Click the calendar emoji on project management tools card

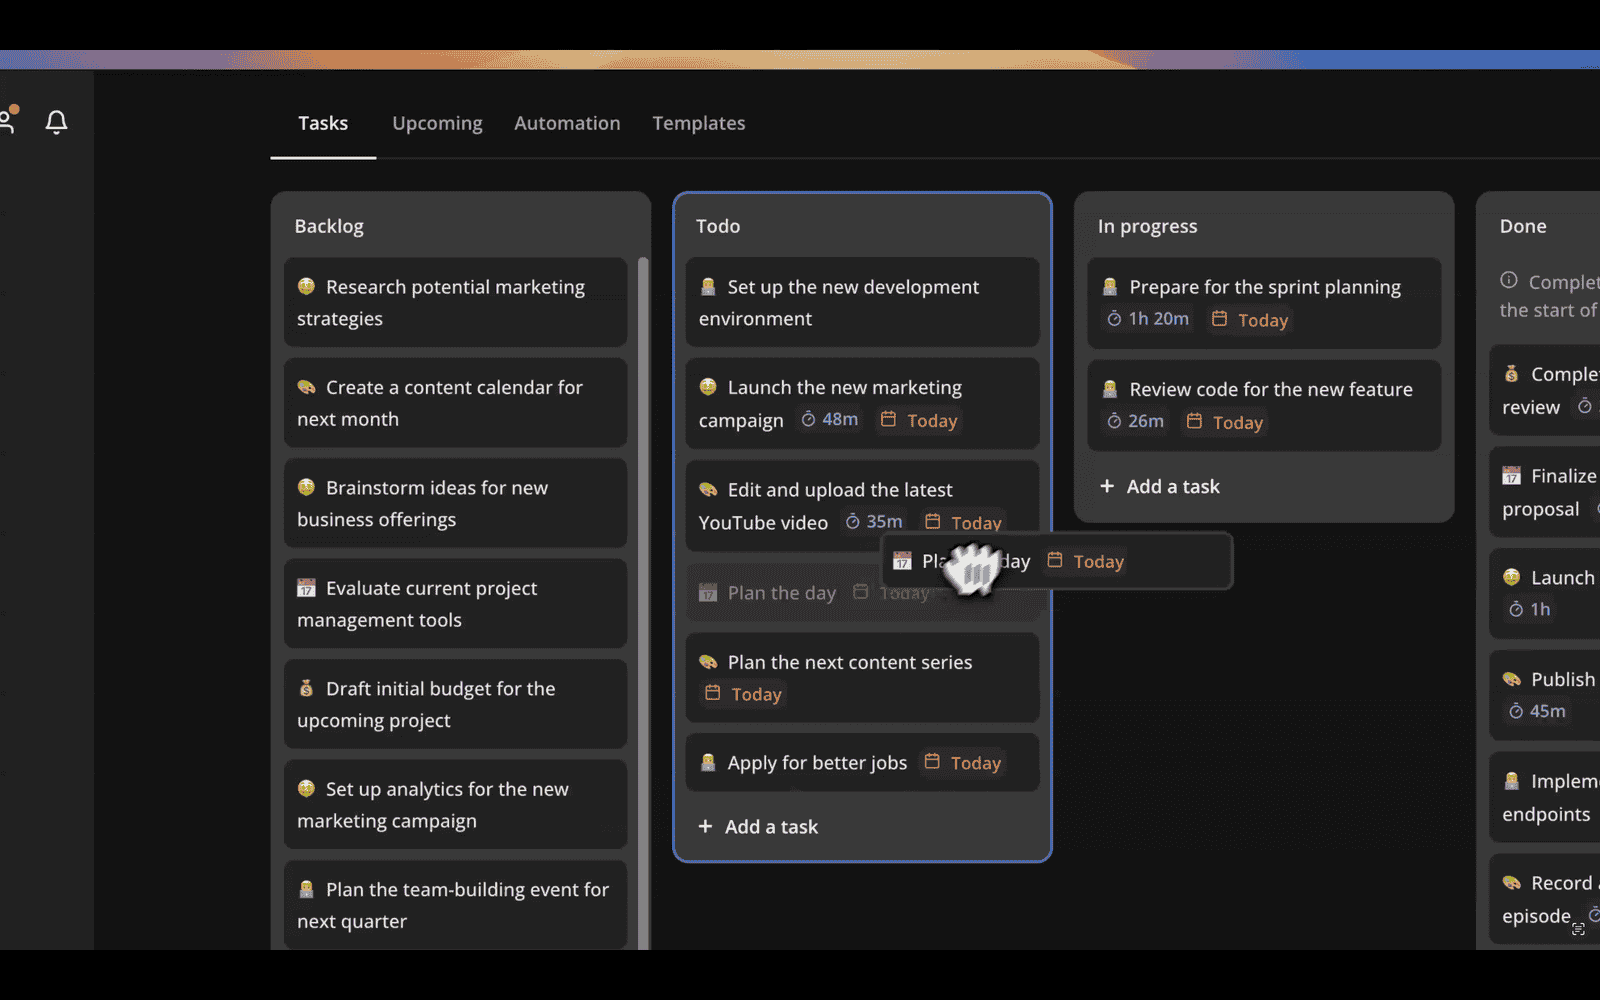pyautogui.click(x=306, y=588)
